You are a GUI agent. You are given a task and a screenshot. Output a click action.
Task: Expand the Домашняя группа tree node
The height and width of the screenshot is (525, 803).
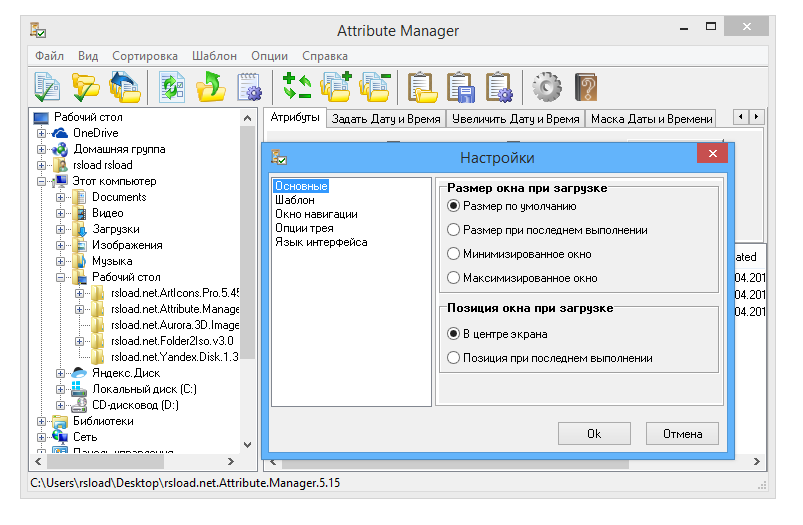(x=41, y=150)
